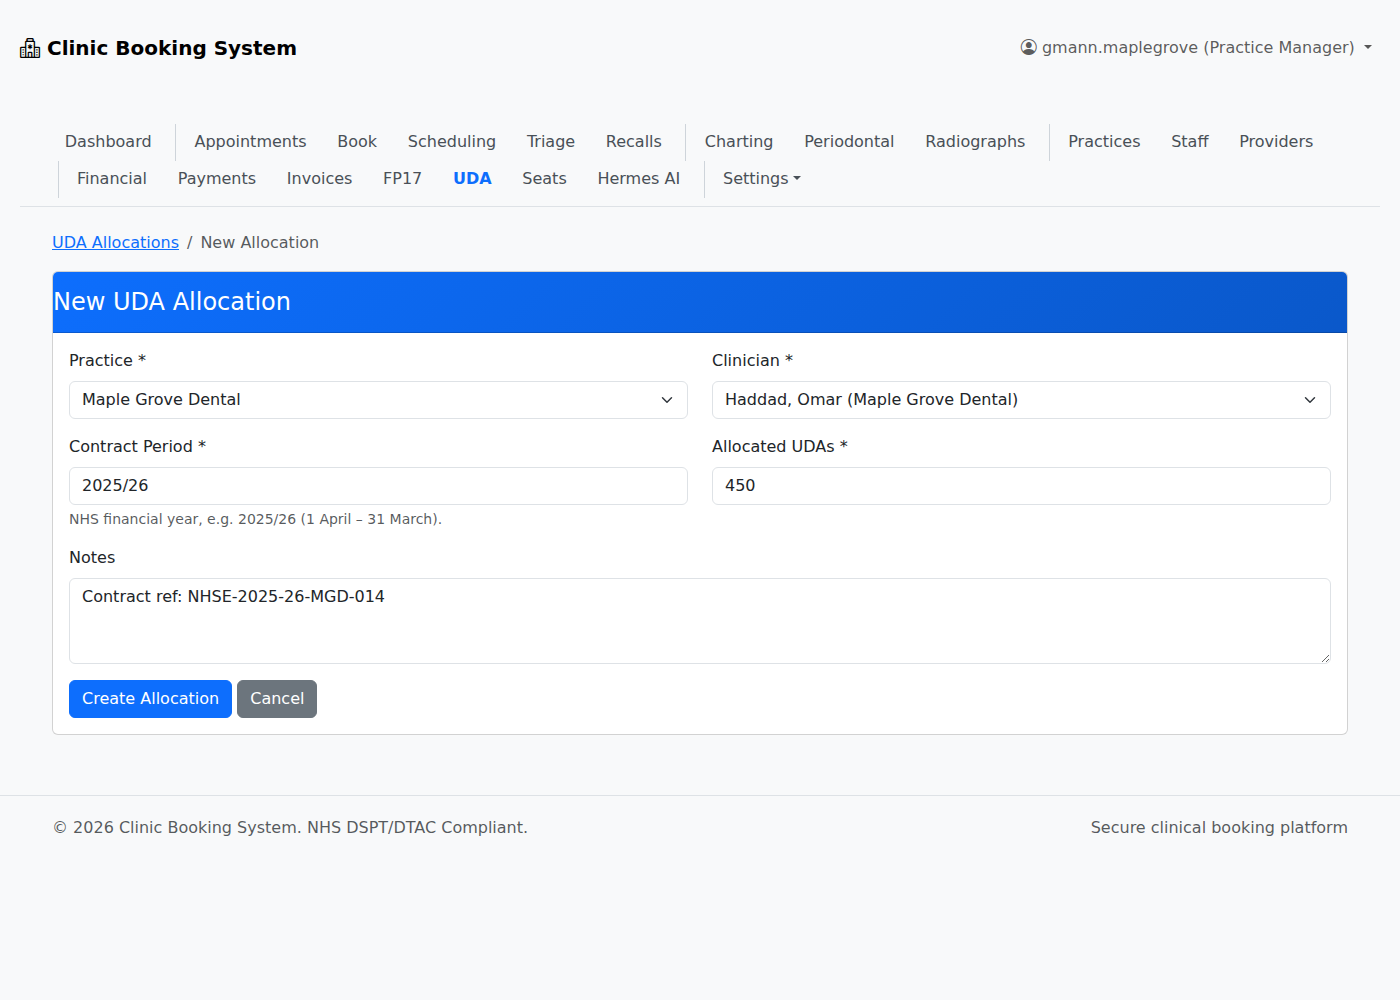The width and height of the screenshot is (1400, 1000).
Task: Select the Invoices nav item
Action: click(x=319, y=178)
